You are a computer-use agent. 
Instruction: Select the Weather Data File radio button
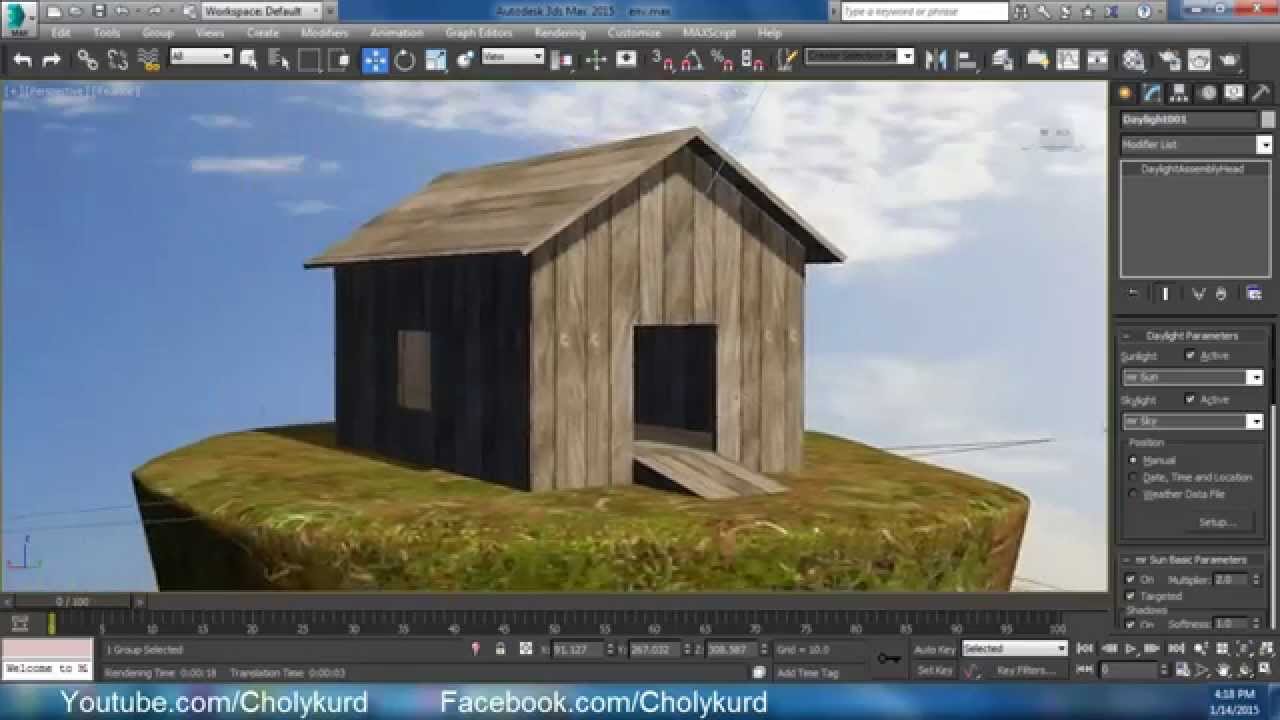click(1133, 494)
